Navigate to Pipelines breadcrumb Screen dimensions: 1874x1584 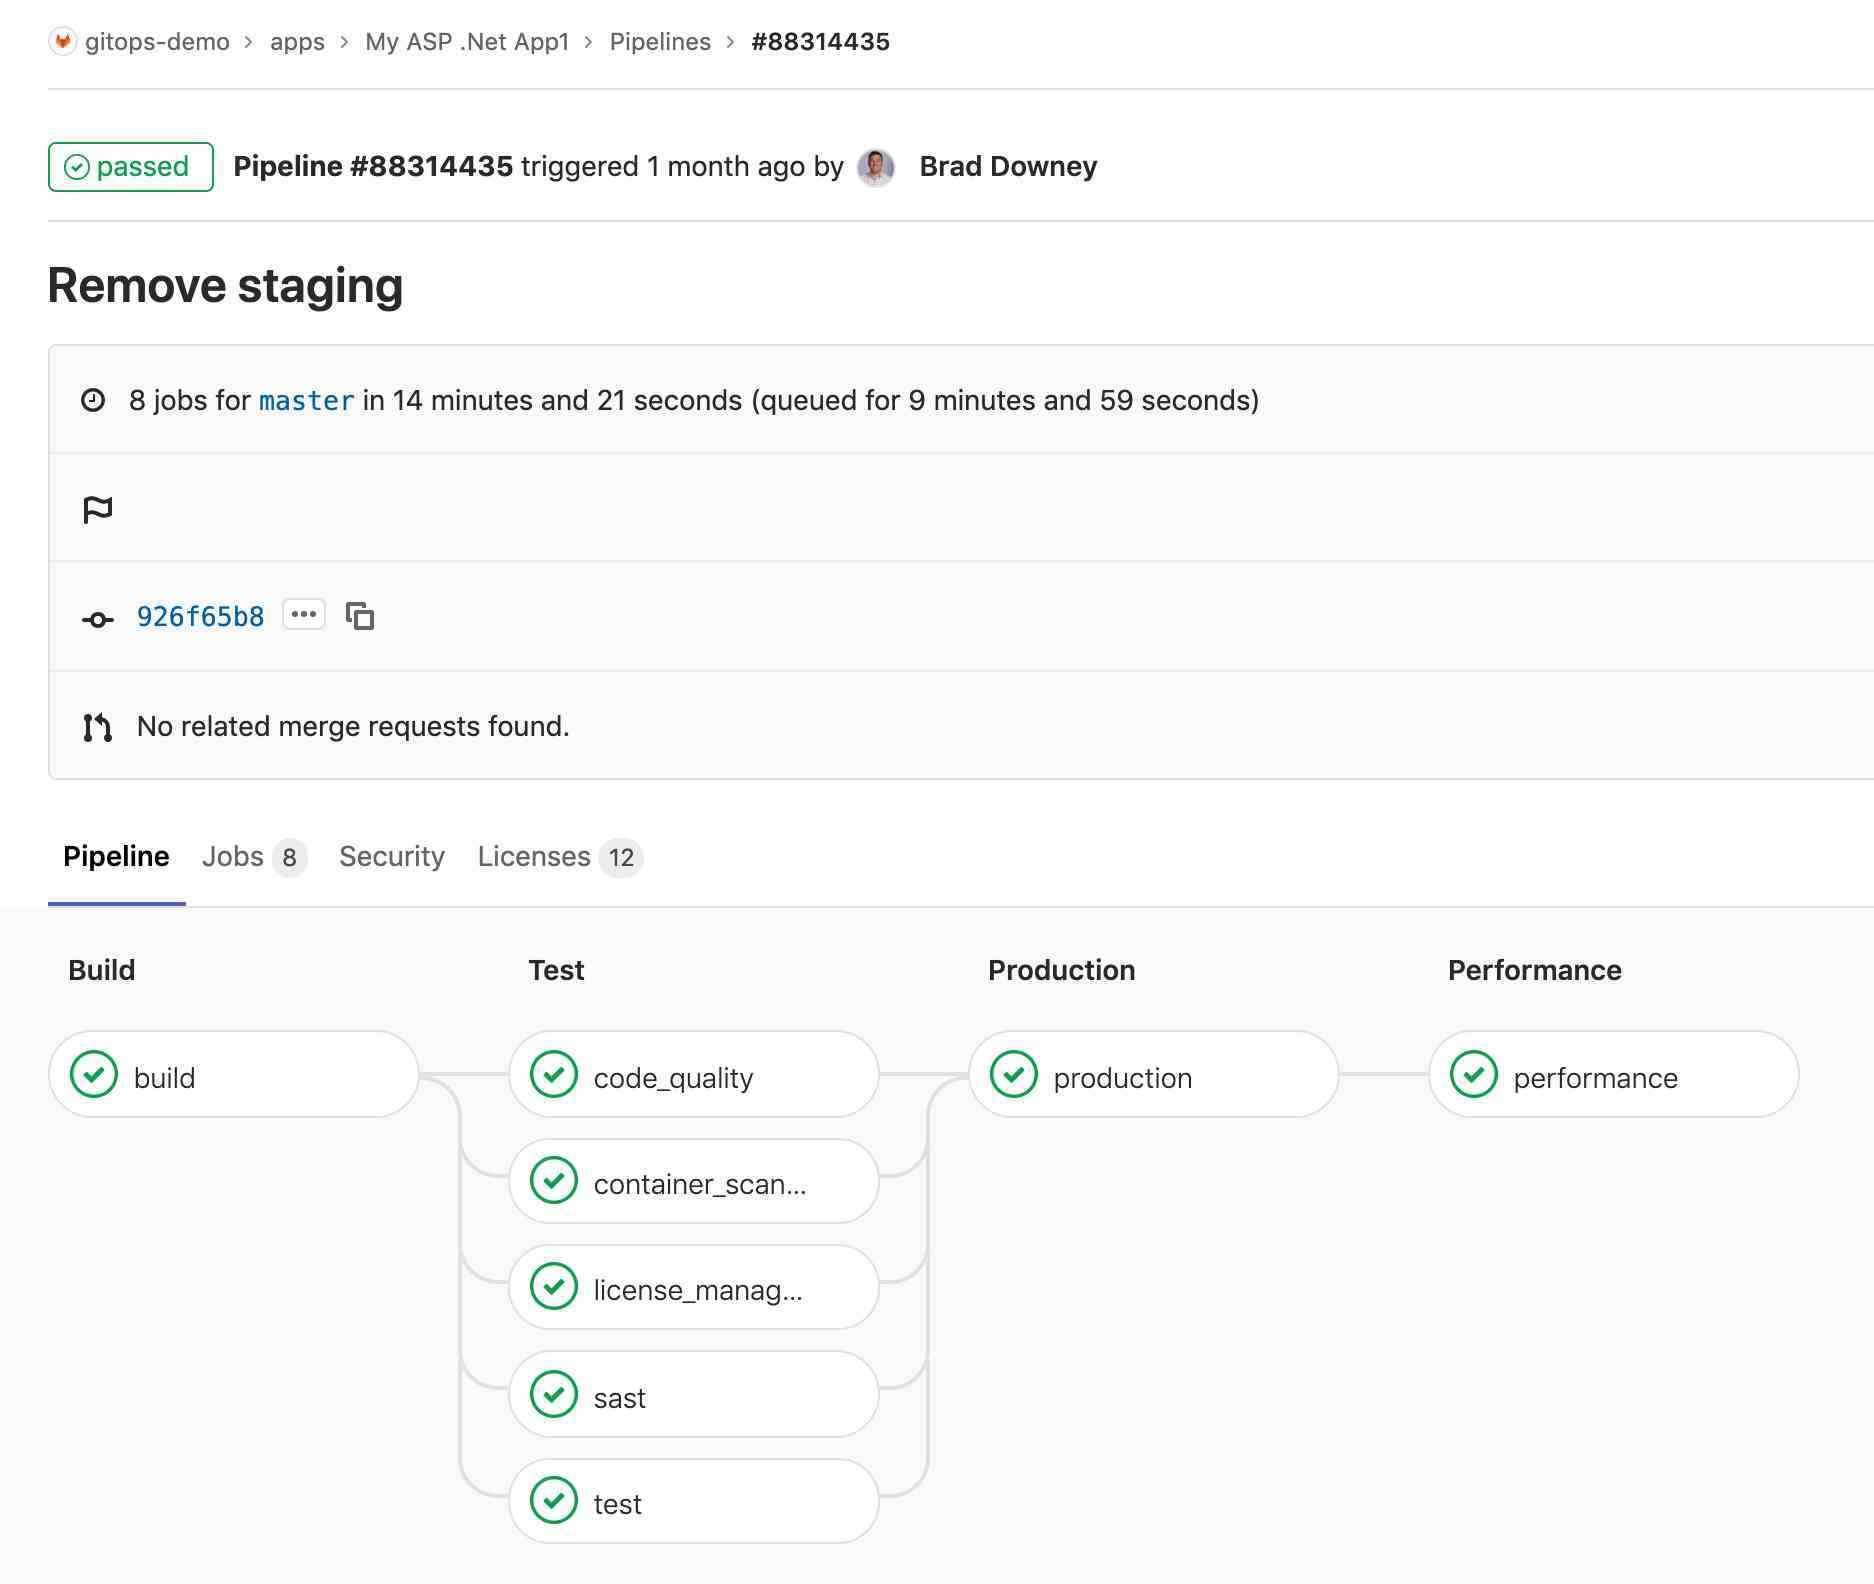point(660,42)
